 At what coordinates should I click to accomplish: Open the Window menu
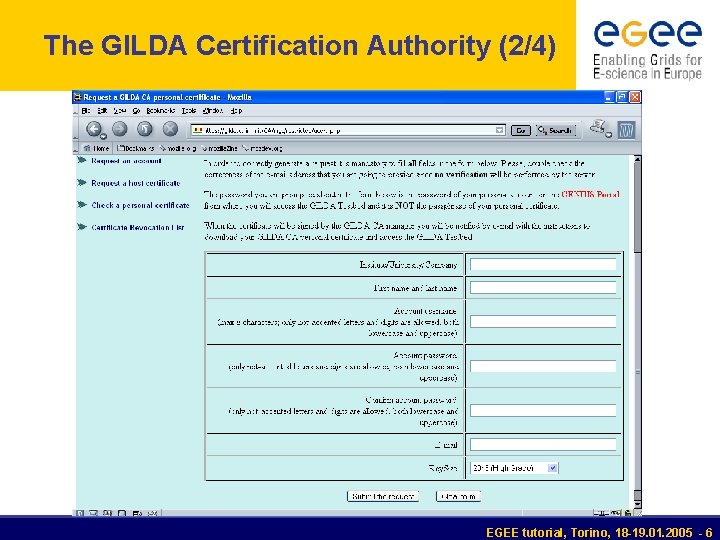(213, 111)
